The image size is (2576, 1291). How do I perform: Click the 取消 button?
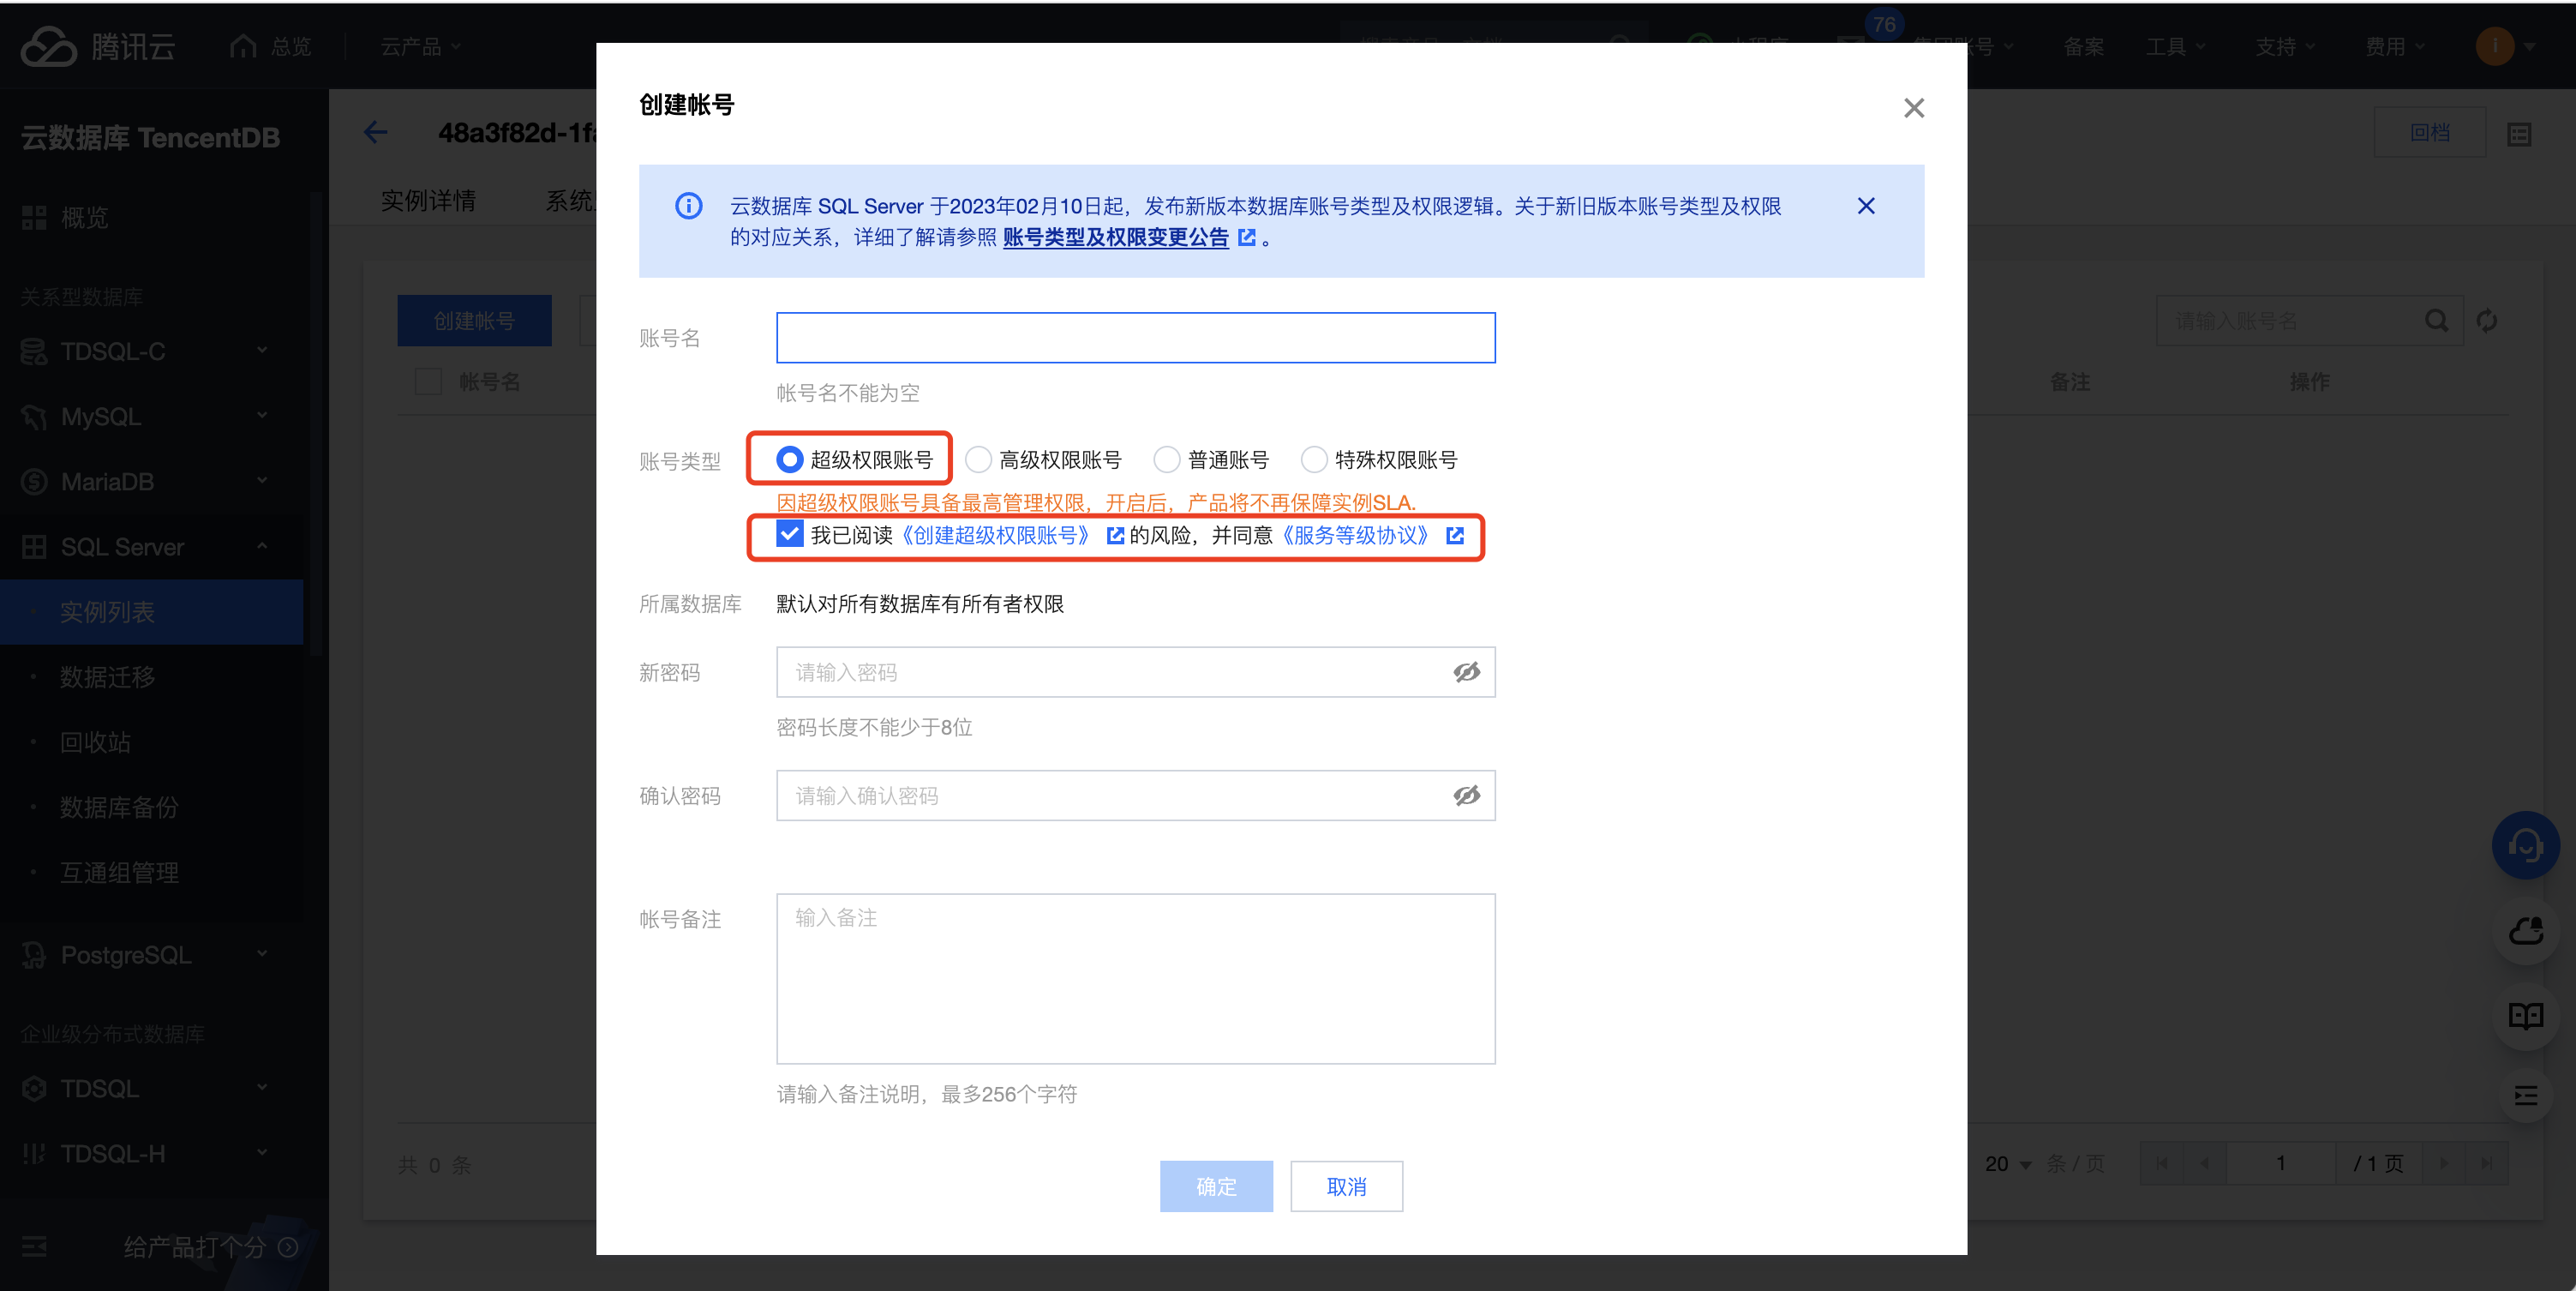(x=1346, y=1186)
